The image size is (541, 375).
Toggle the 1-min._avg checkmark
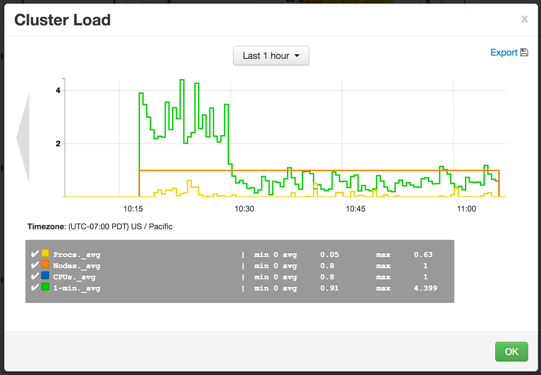tap(35, 287)
